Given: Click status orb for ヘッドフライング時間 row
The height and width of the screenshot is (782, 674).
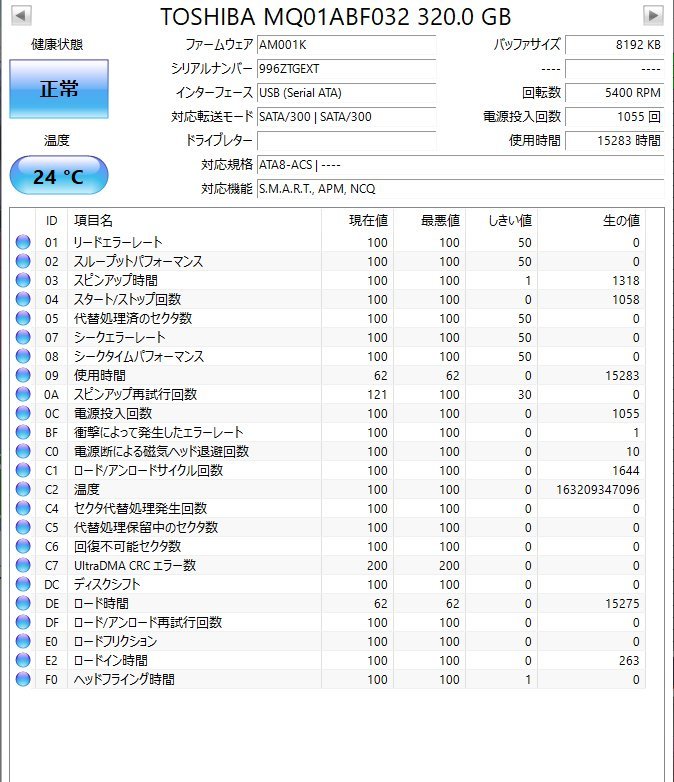Looking at the screenshot, I should pyautogui.click(x=23, y=679).
